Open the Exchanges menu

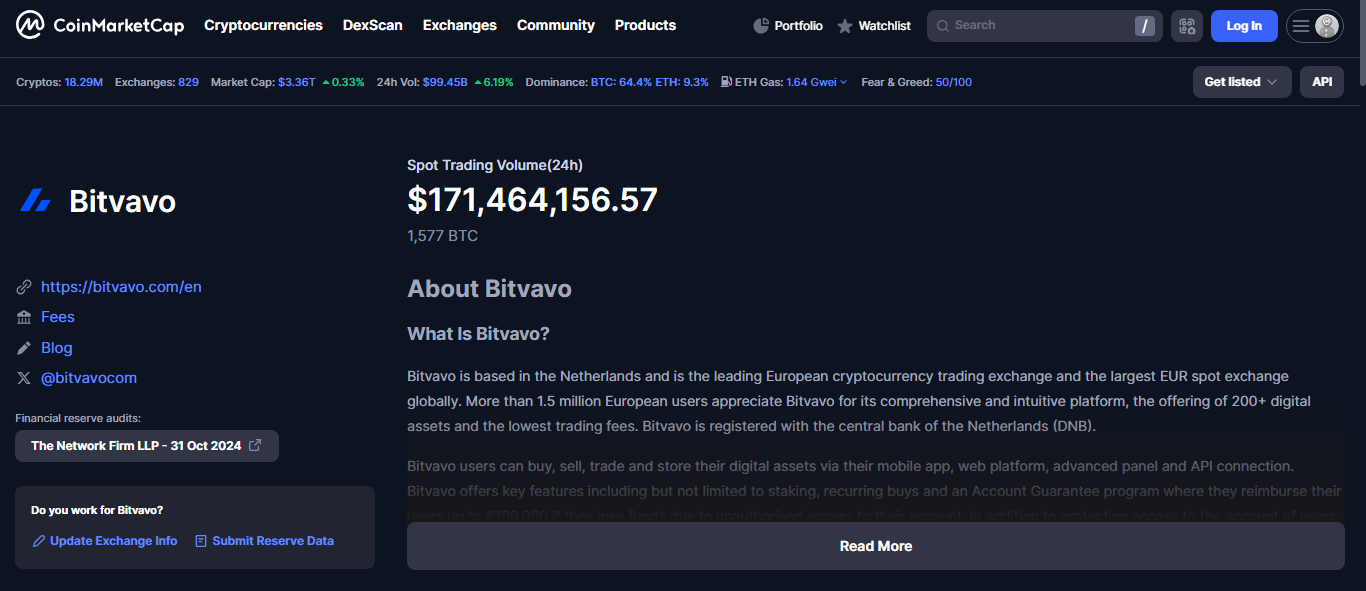(460, 25)
